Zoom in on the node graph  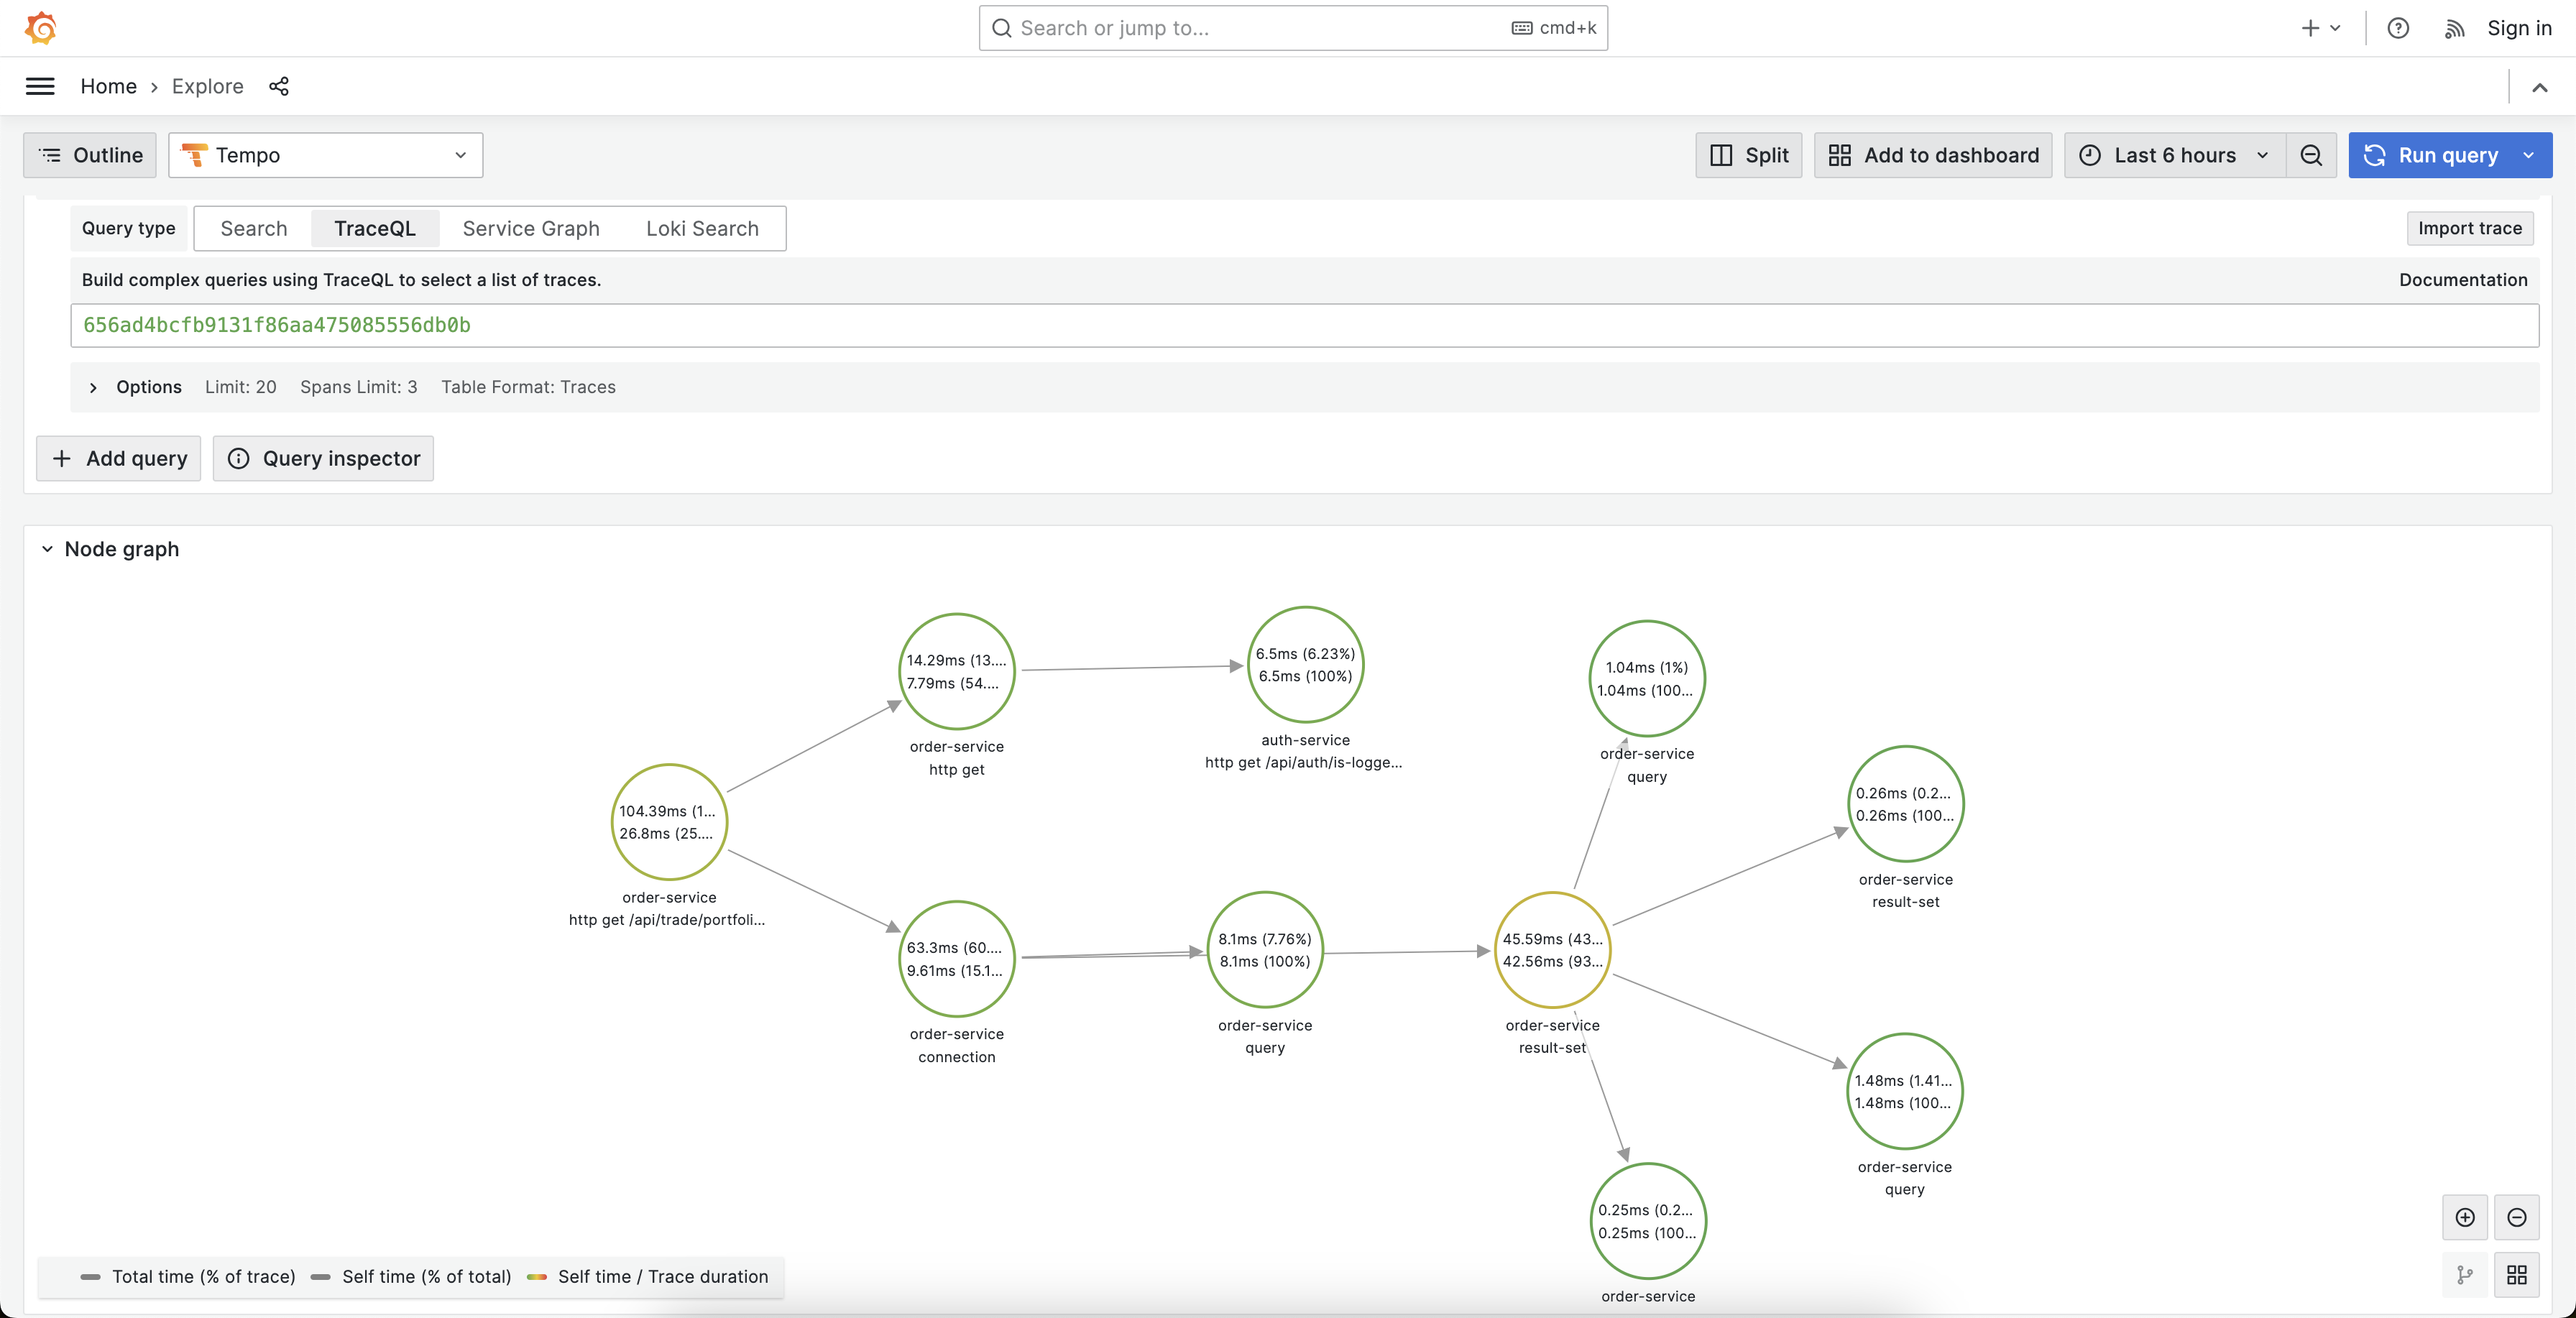(x=2465, y=1217)
